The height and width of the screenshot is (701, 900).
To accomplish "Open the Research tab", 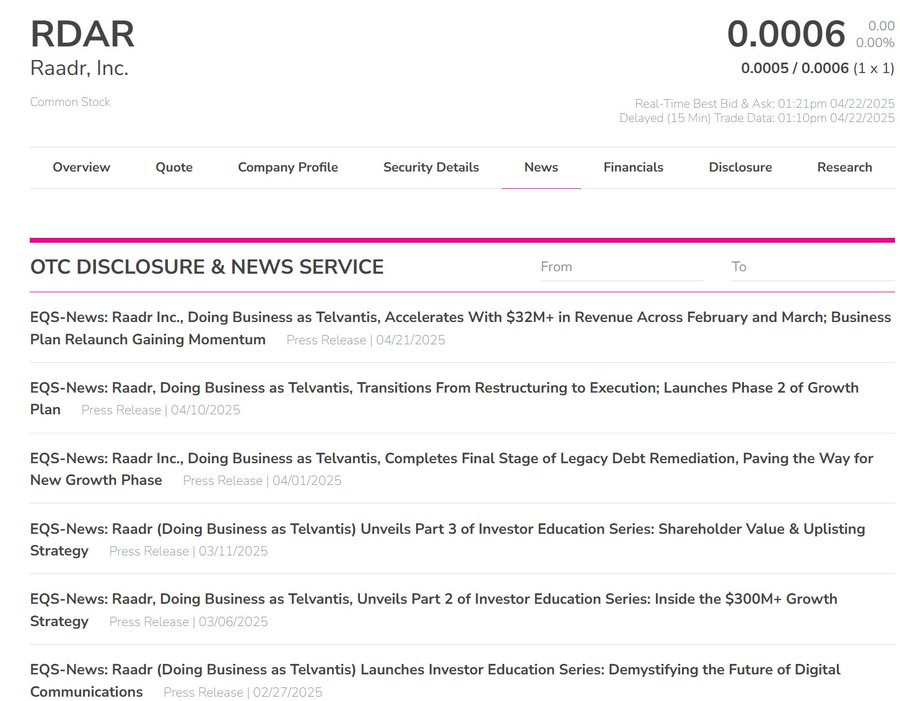I will (844, 167).
